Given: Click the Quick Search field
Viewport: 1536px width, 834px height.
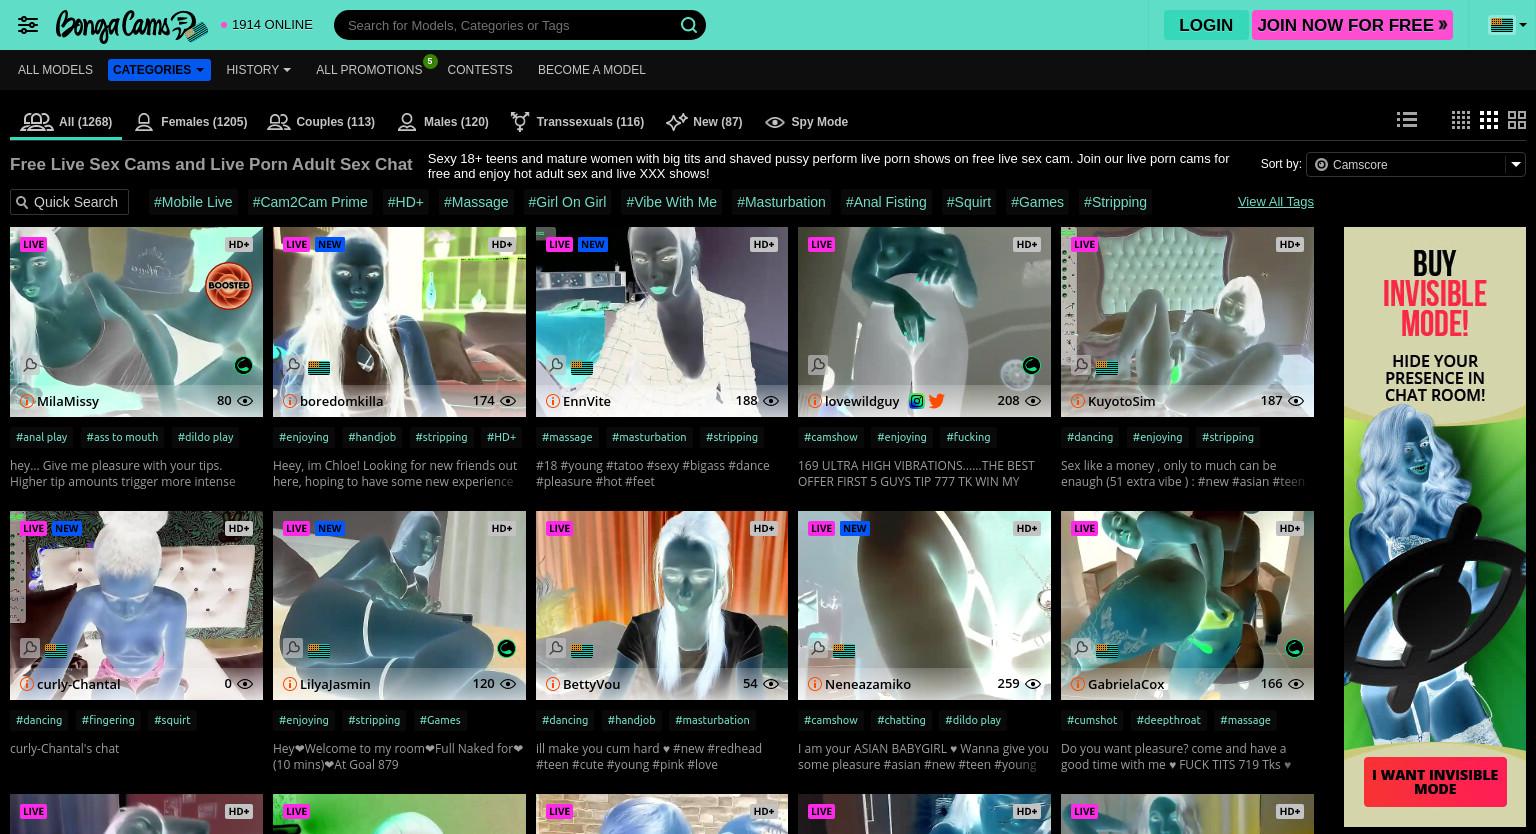Looking at the screenshot, I should [x=69, y=202].
